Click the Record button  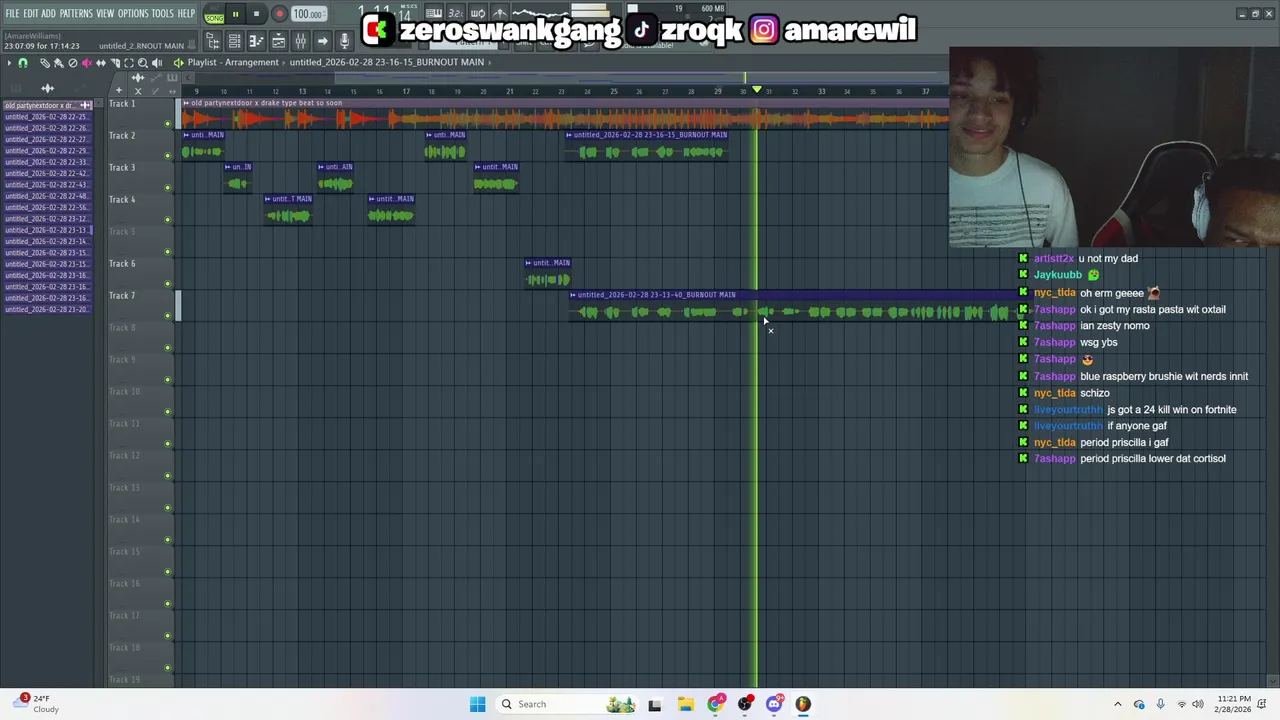pyautogui.click(x=279, y=14)
